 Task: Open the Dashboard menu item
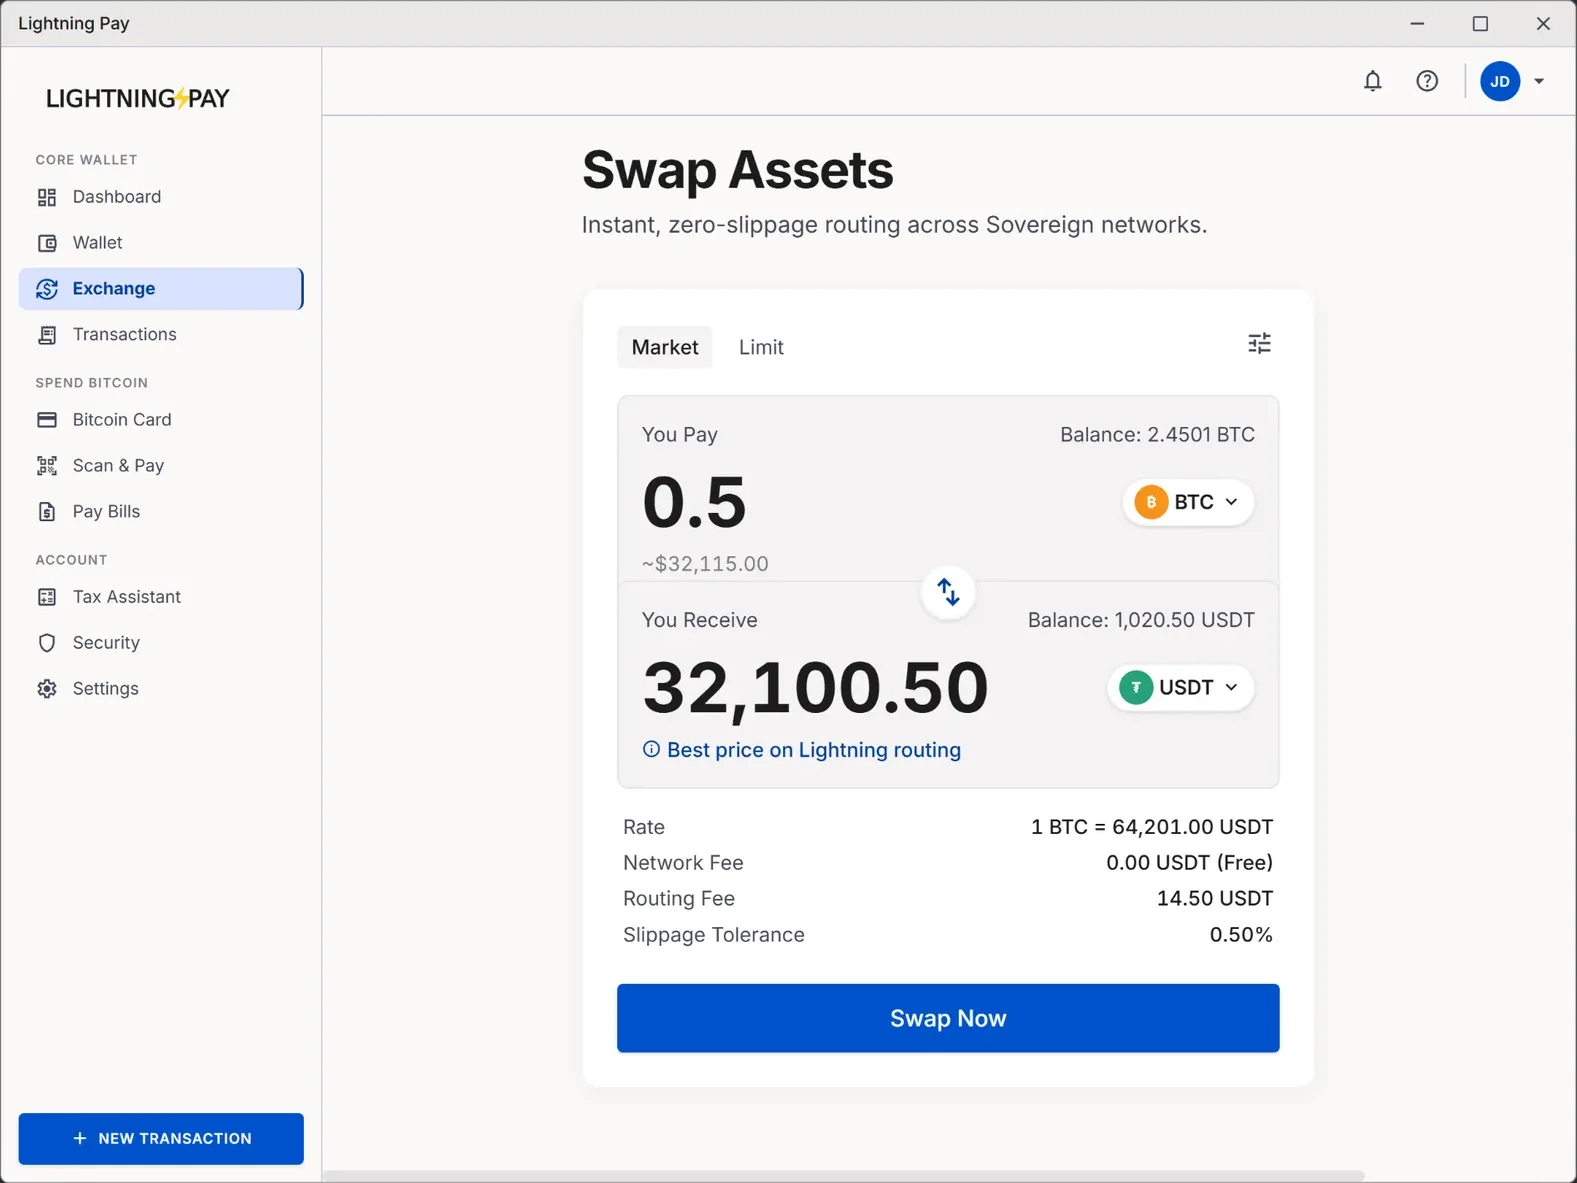[160, 197]
